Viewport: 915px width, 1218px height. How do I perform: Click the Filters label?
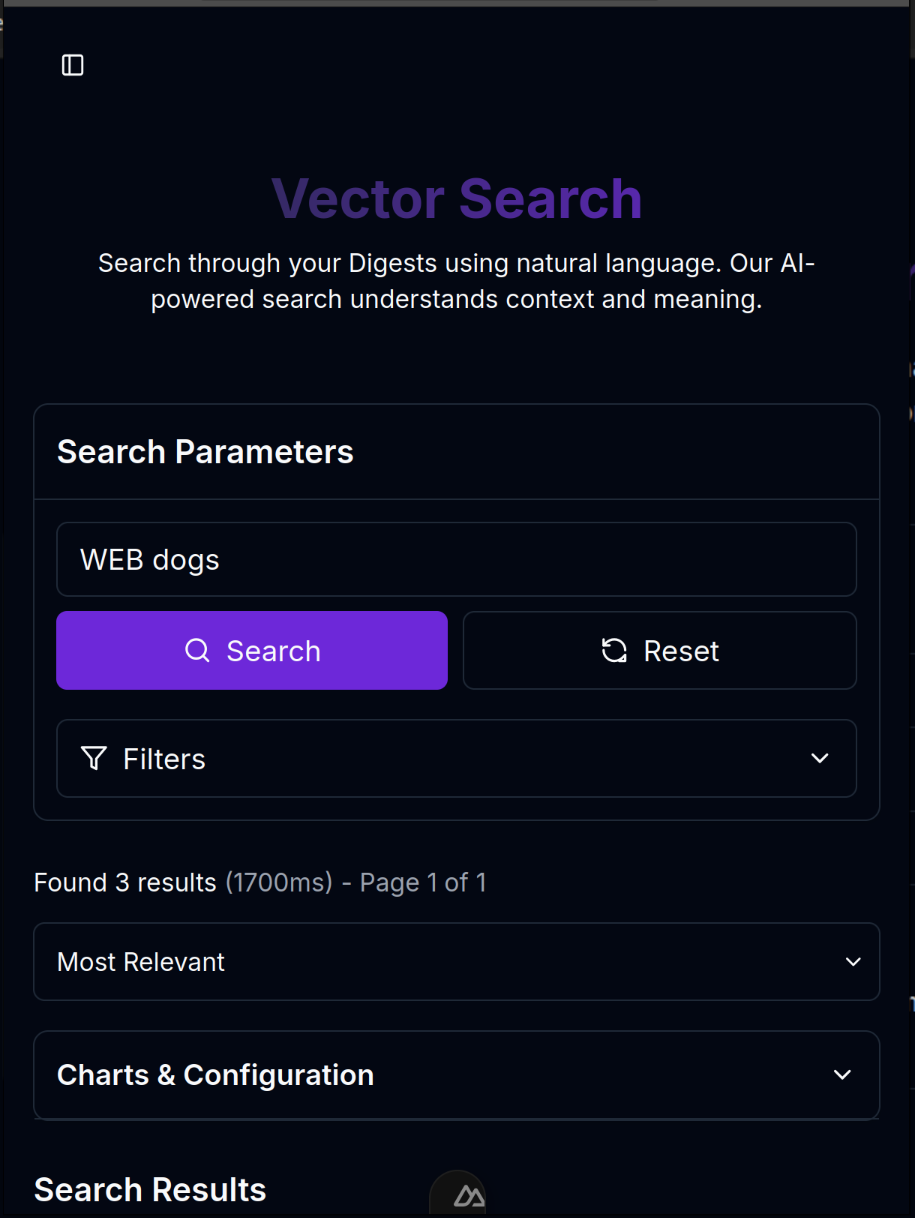(164, 759)
